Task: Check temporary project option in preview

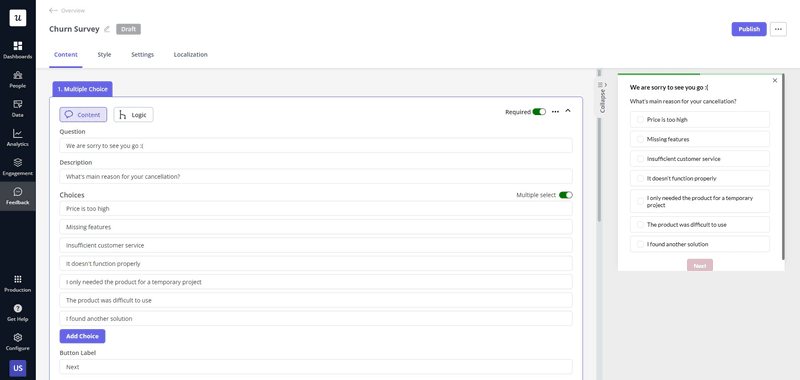Action: click(x=640, y=201)
